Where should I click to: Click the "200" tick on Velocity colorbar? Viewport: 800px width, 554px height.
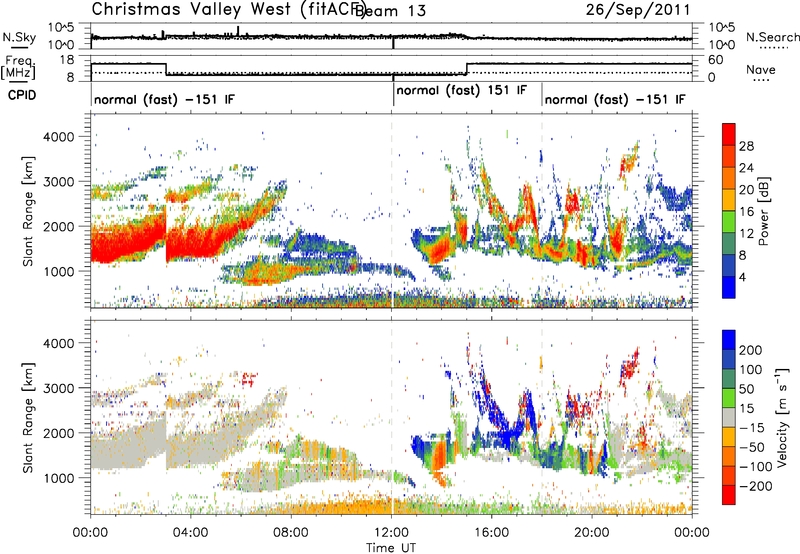[751, 350]
